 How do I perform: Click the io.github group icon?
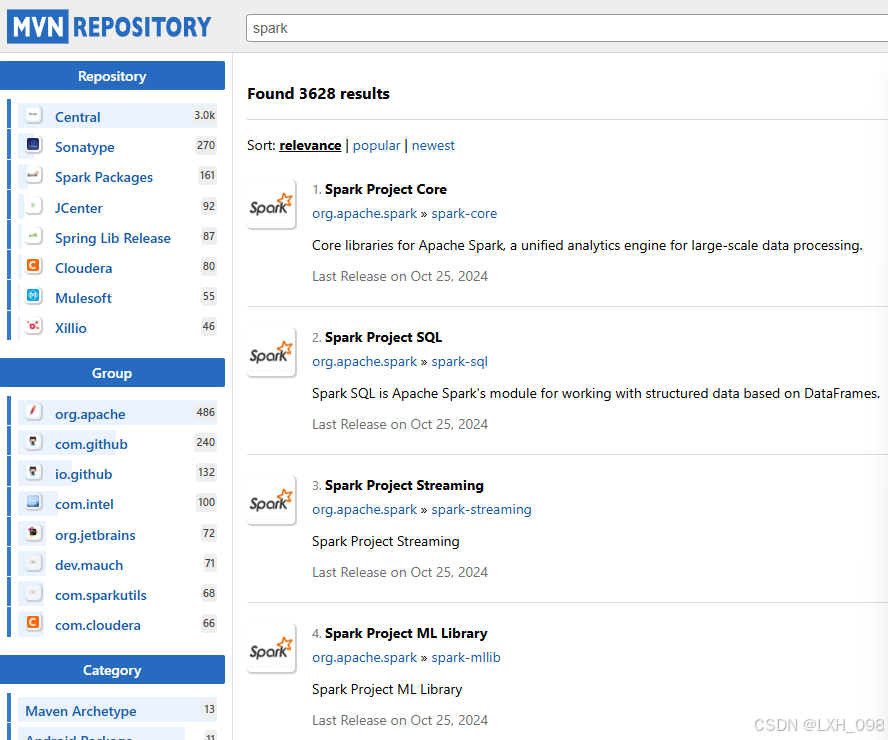(33, 472)
